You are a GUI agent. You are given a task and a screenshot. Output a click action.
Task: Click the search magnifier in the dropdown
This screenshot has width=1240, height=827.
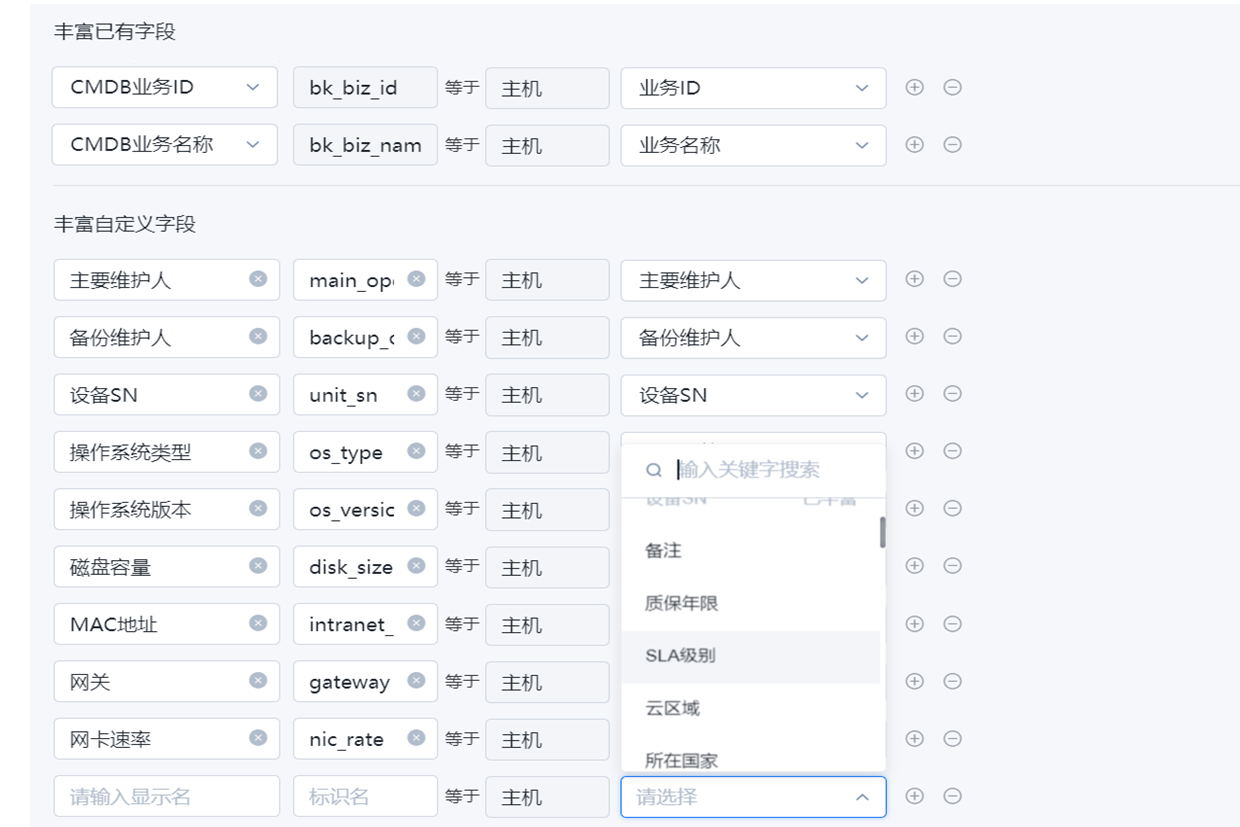(x=655, y=468)
